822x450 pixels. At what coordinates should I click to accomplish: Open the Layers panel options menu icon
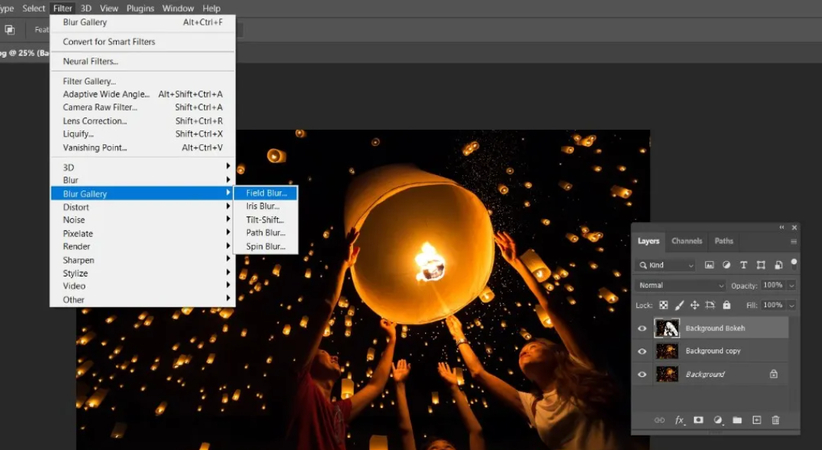793,241
